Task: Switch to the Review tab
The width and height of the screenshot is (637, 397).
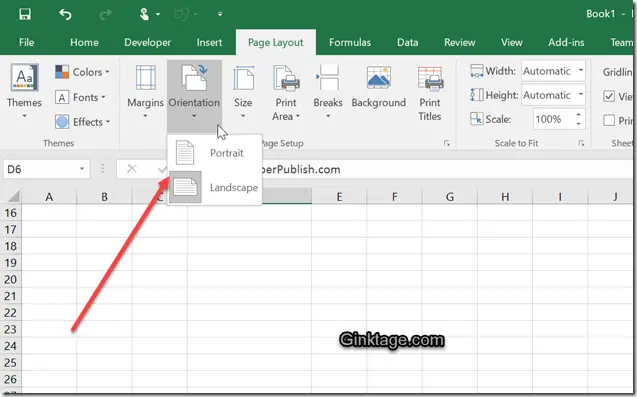Action: click(459, 42)
